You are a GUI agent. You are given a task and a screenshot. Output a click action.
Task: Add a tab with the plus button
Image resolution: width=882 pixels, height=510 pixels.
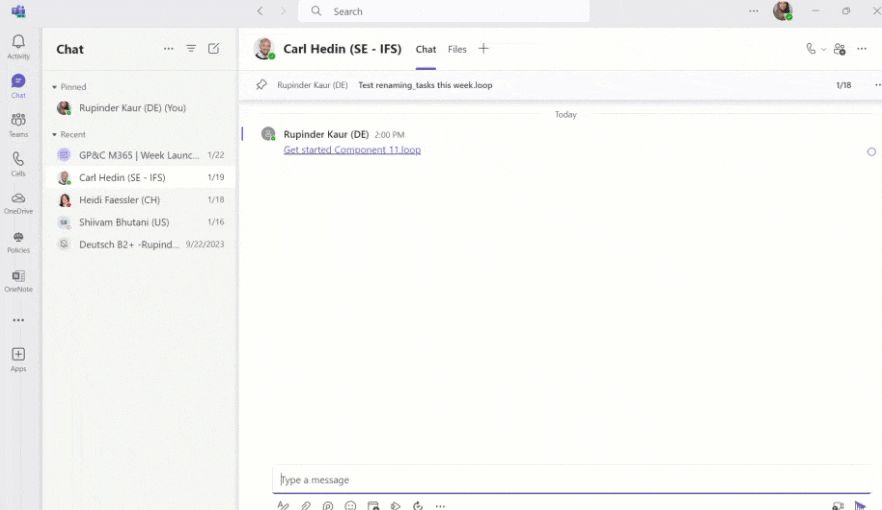point(484,49)
